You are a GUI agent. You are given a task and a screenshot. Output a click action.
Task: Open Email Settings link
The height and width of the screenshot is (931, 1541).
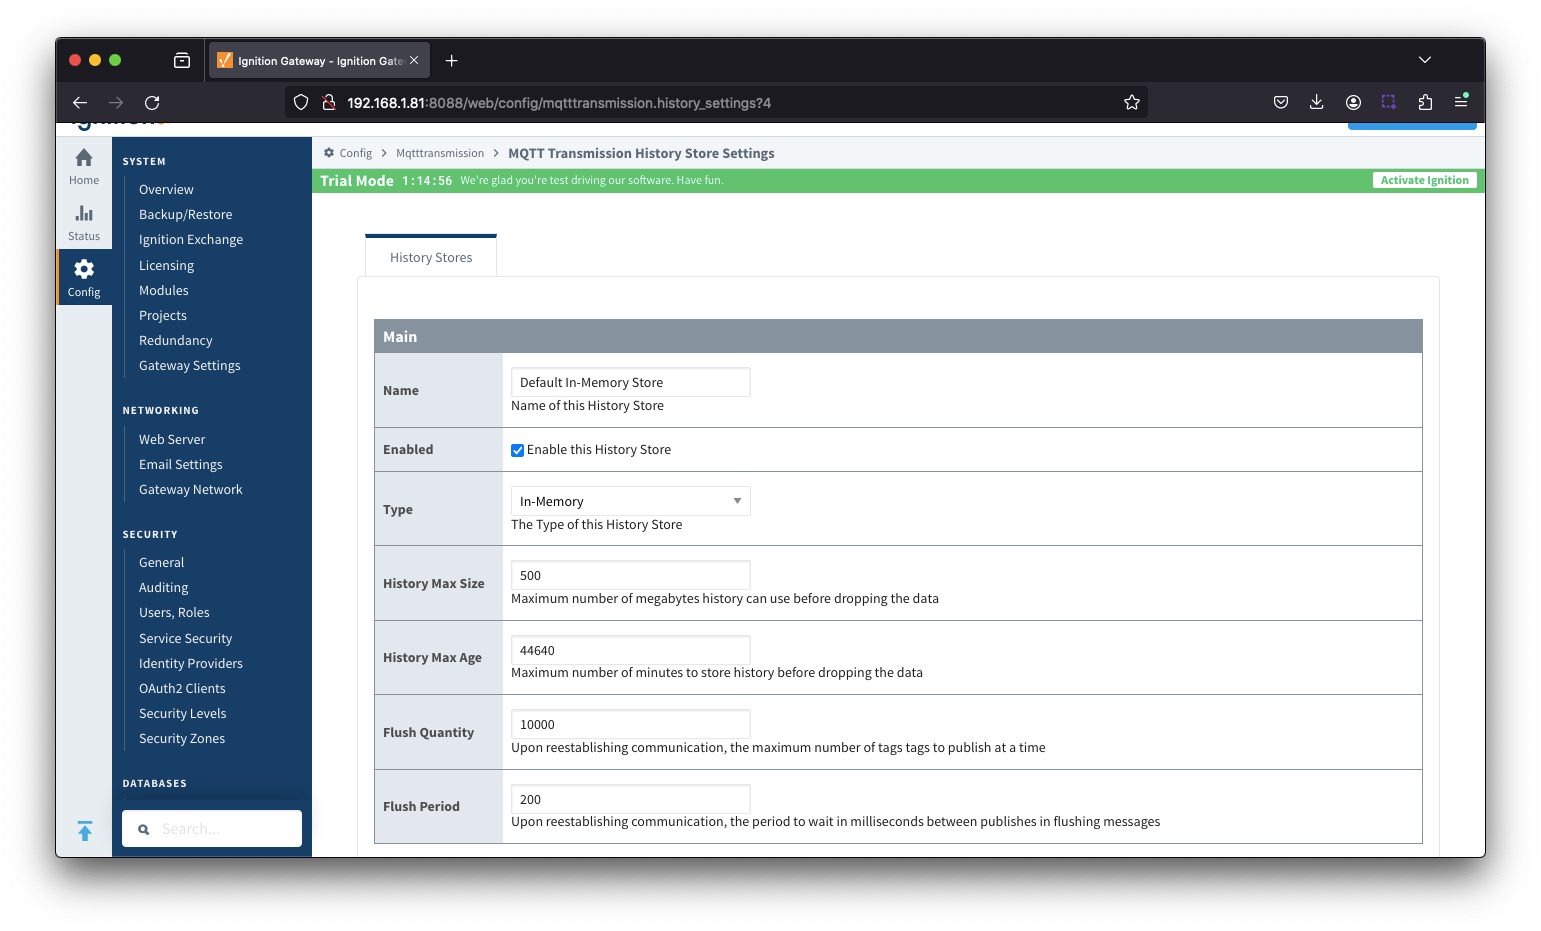pyautogui.click(x=181, y=464)
